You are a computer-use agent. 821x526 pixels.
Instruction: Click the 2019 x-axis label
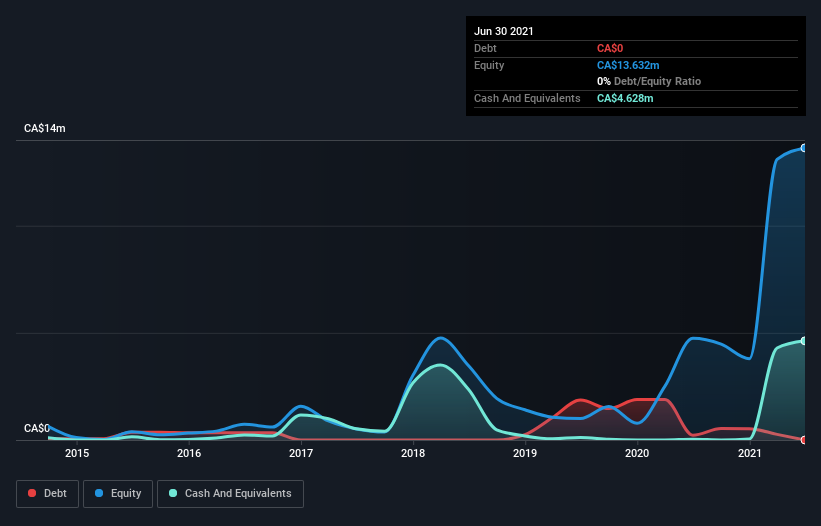pos(525,453)
